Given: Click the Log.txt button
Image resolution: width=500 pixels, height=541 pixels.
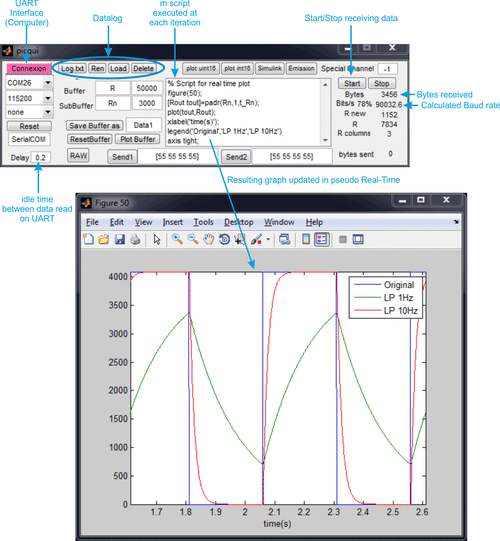Looking at the screenshot, I should pyautogui.click(x=72, y=68).
